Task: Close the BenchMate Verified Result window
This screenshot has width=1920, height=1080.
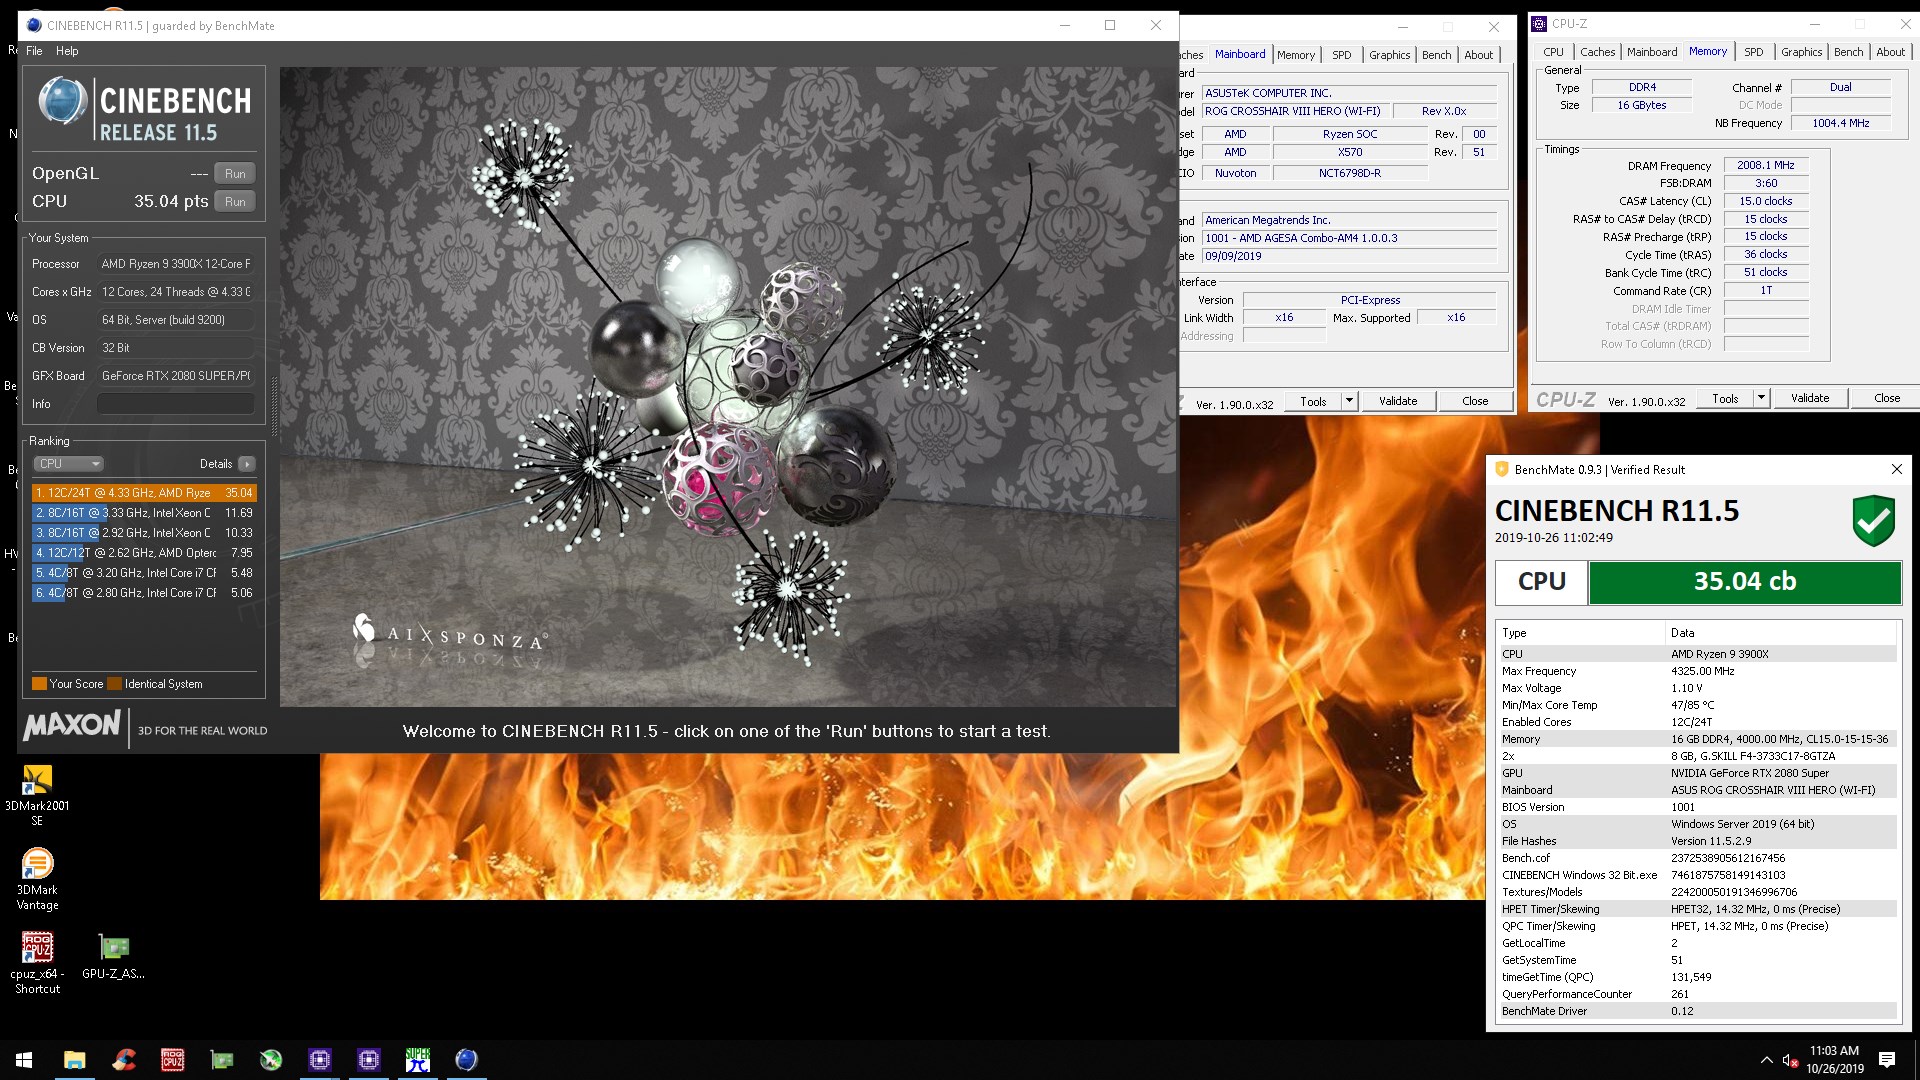Action: (x=1897, y=469)
